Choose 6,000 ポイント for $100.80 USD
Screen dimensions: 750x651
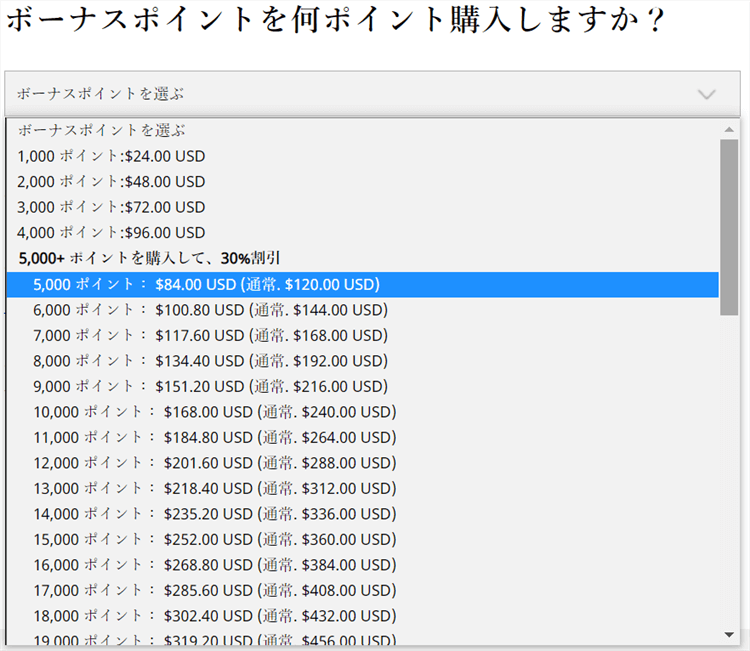[x=210, y=310]
